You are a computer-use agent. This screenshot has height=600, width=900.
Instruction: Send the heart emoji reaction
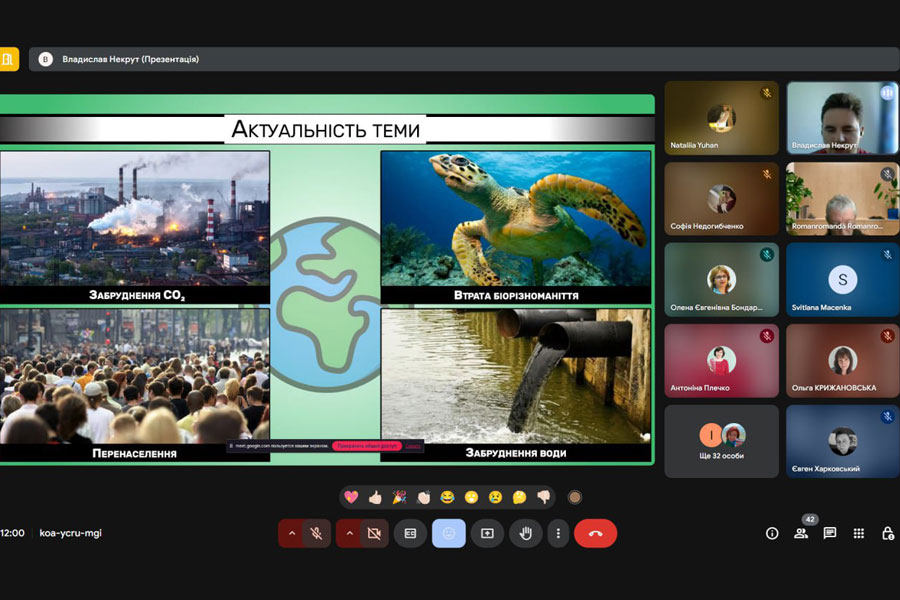point(351,497)
